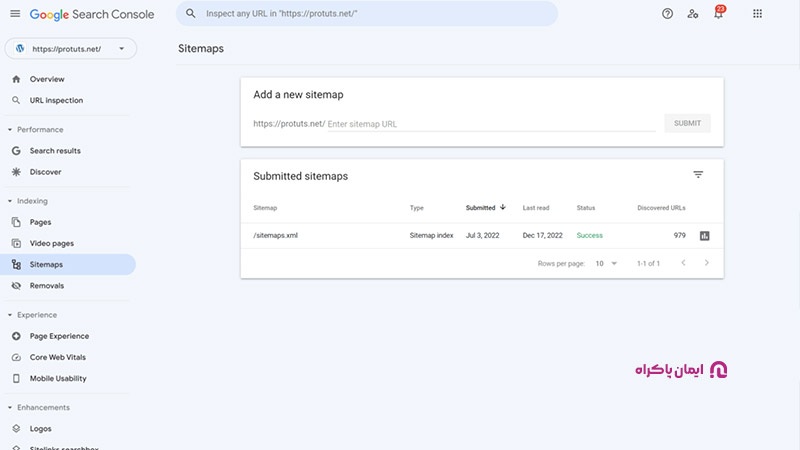The image size is (800, 450).
Task: Open the hamburger main menu
Action: [x=15, y=14]
